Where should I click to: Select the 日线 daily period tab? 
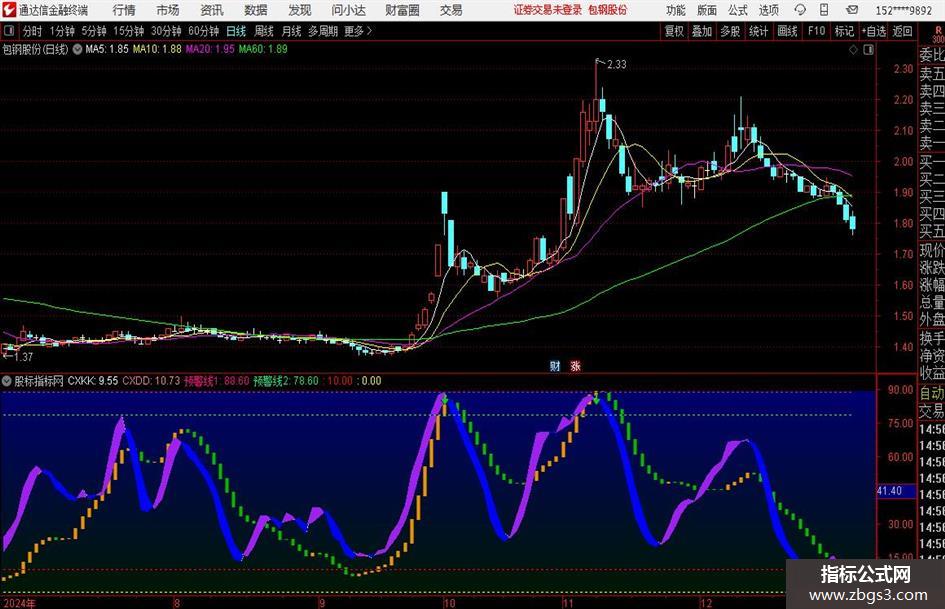coord(236,31)
